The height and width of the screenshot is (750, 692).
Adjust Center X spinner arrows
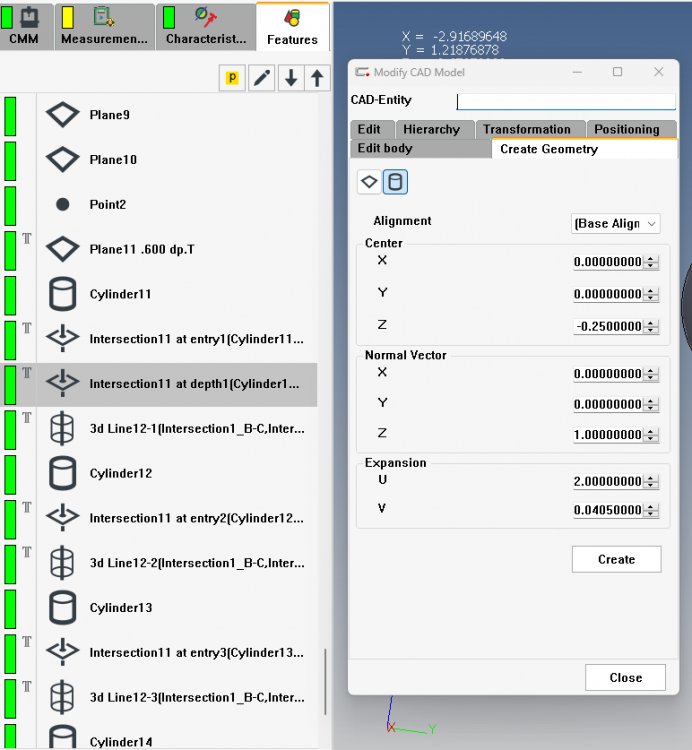pyautogui.click(x=651, y=262)
